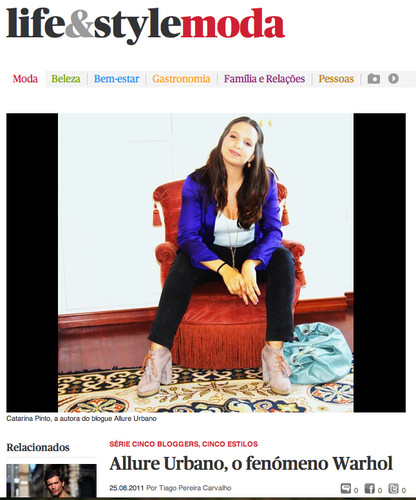Image resolution: width=416 pixels, height=500 pixels.
Task: Click the photo caption about Allure Urbano
Action: 81,418
